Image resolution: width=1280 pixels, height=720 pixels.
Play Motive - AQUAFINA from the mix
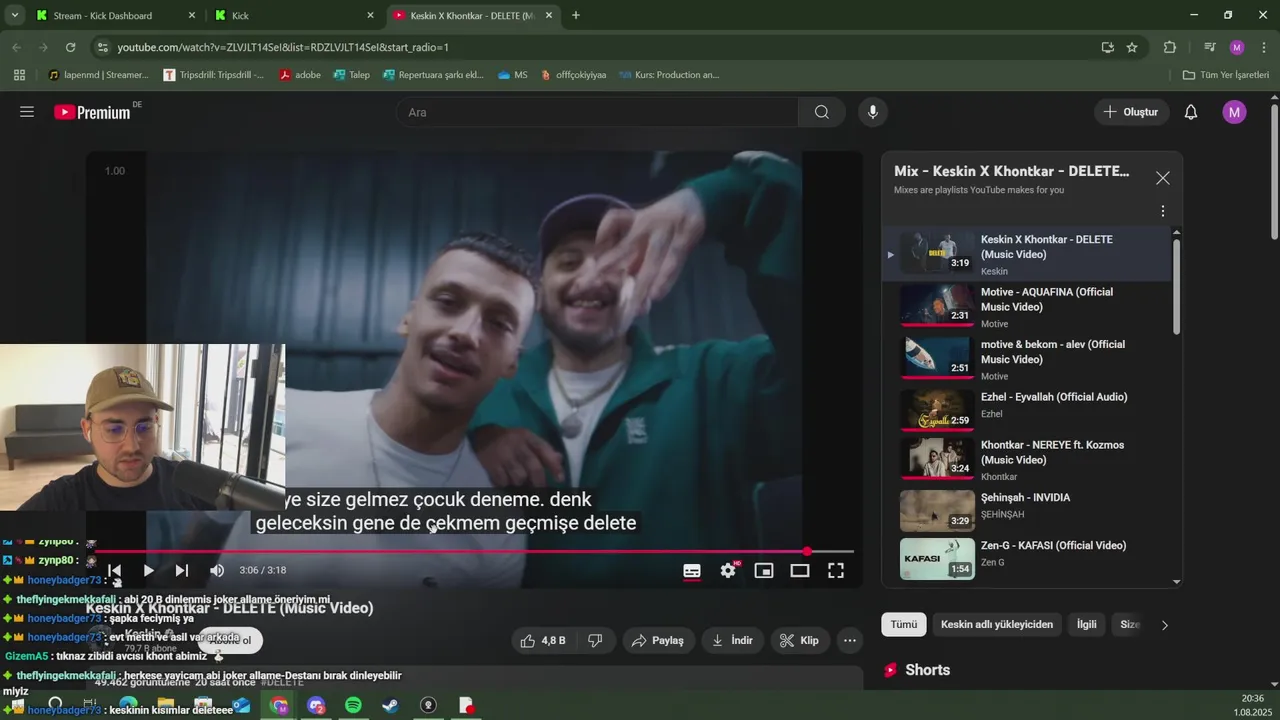1027,306
